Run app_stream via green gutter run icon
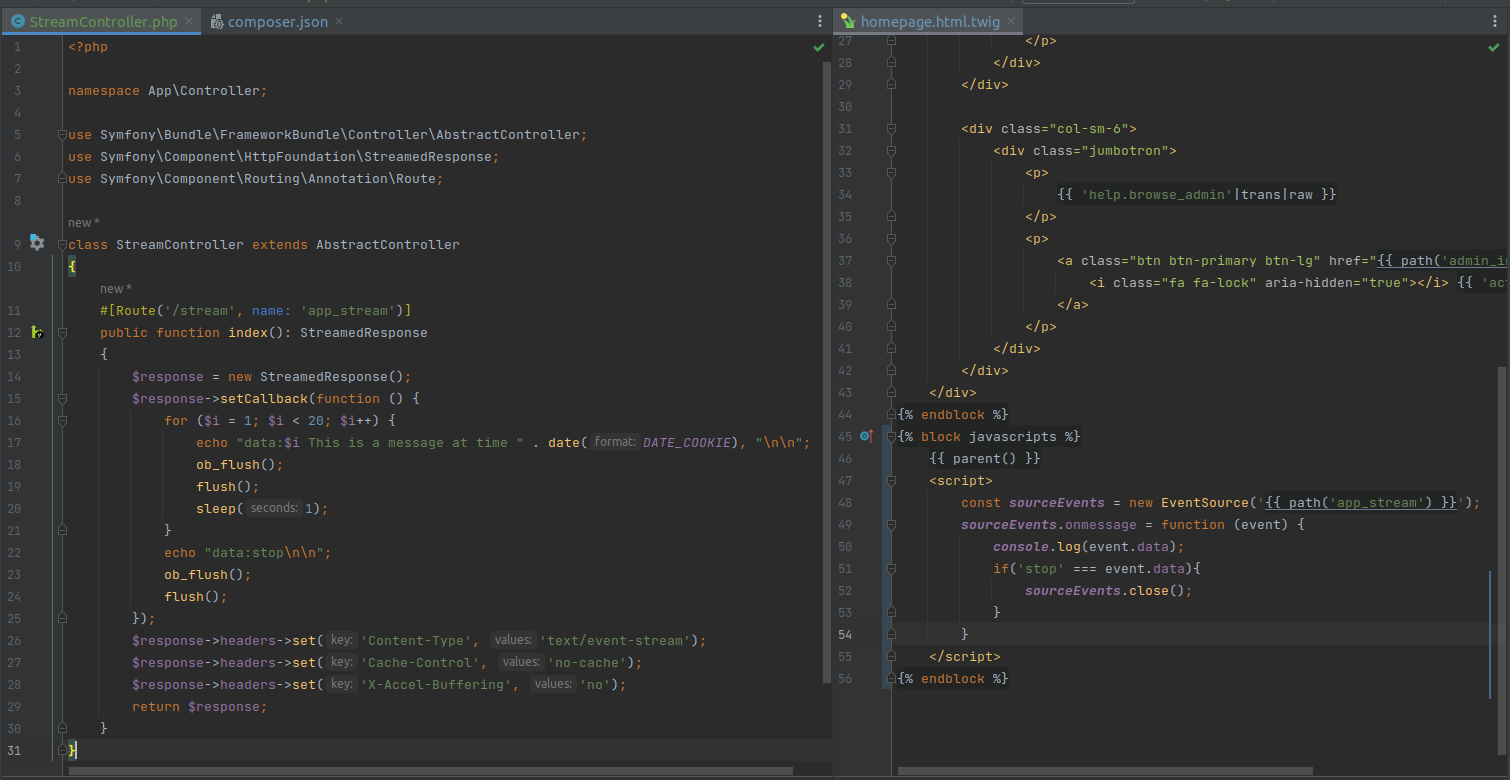This screenshot has height=780, width=1510. coord(38,332)
